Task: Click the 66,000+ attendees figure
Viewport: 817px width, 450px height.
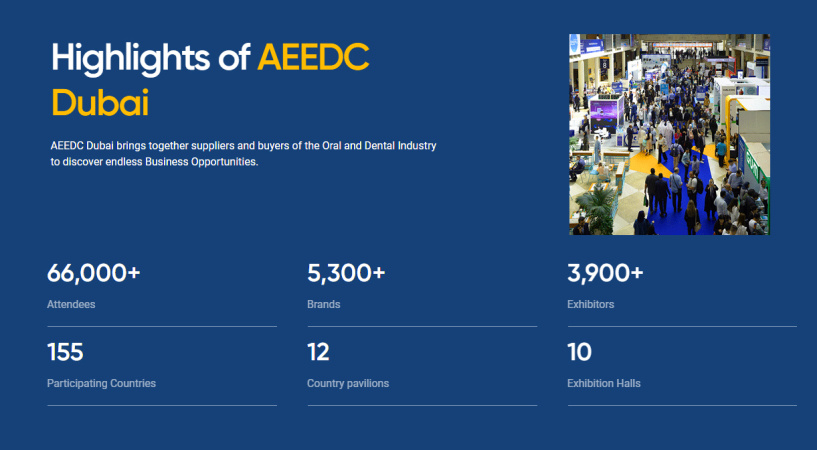Action: coord(93,273)
